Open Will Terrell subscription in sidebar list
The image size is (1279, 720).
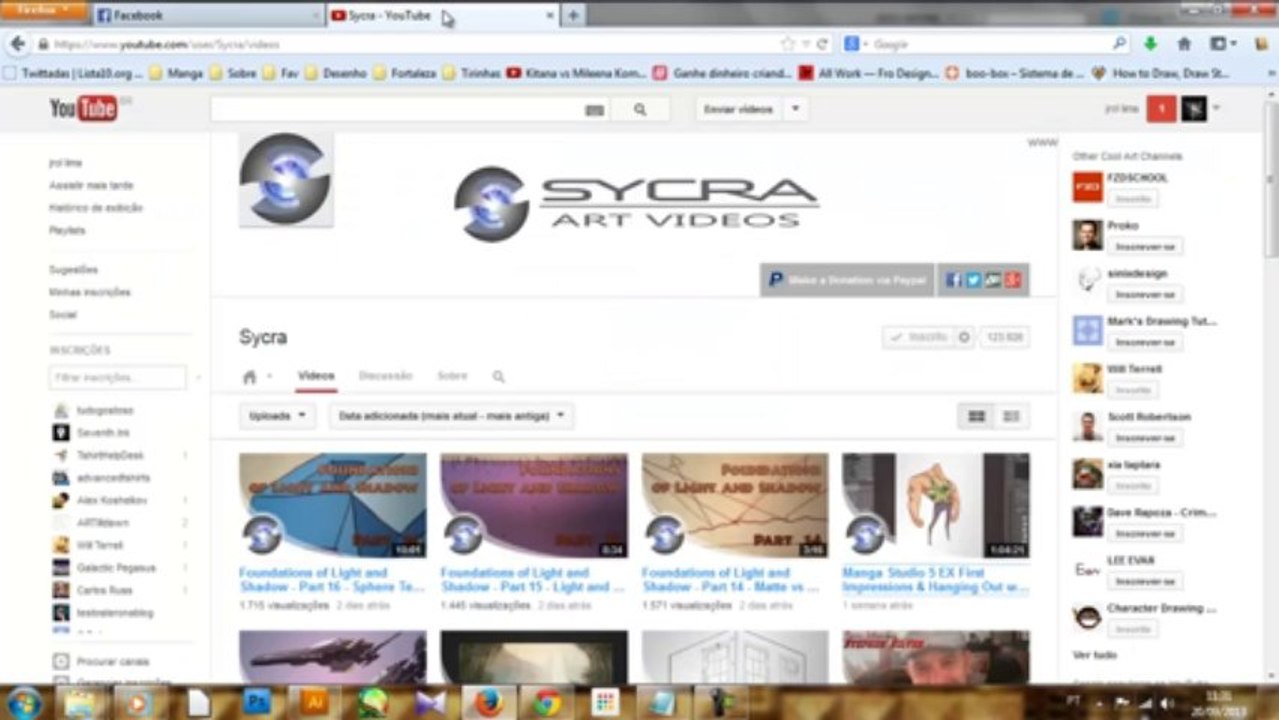pyautogui.click(x=101, y=545)
